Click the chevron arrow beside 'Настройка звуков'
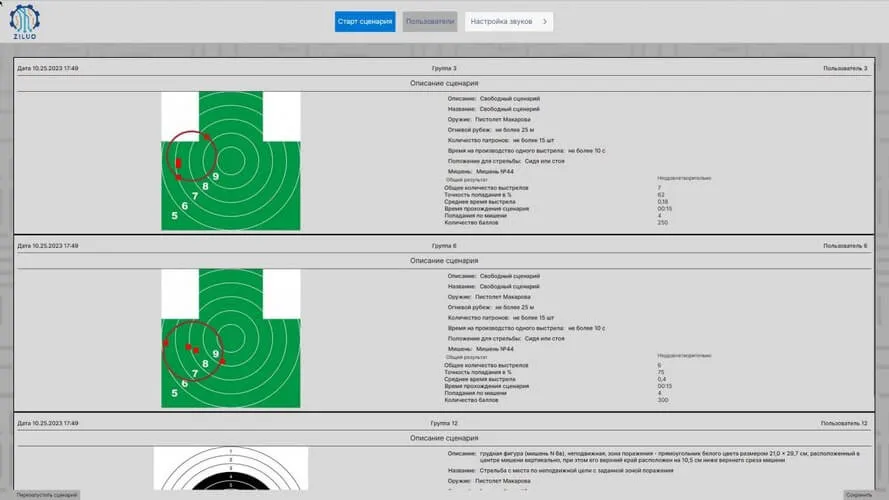Image resolution: width=889 pixels, height=500 pixels. 544,21
